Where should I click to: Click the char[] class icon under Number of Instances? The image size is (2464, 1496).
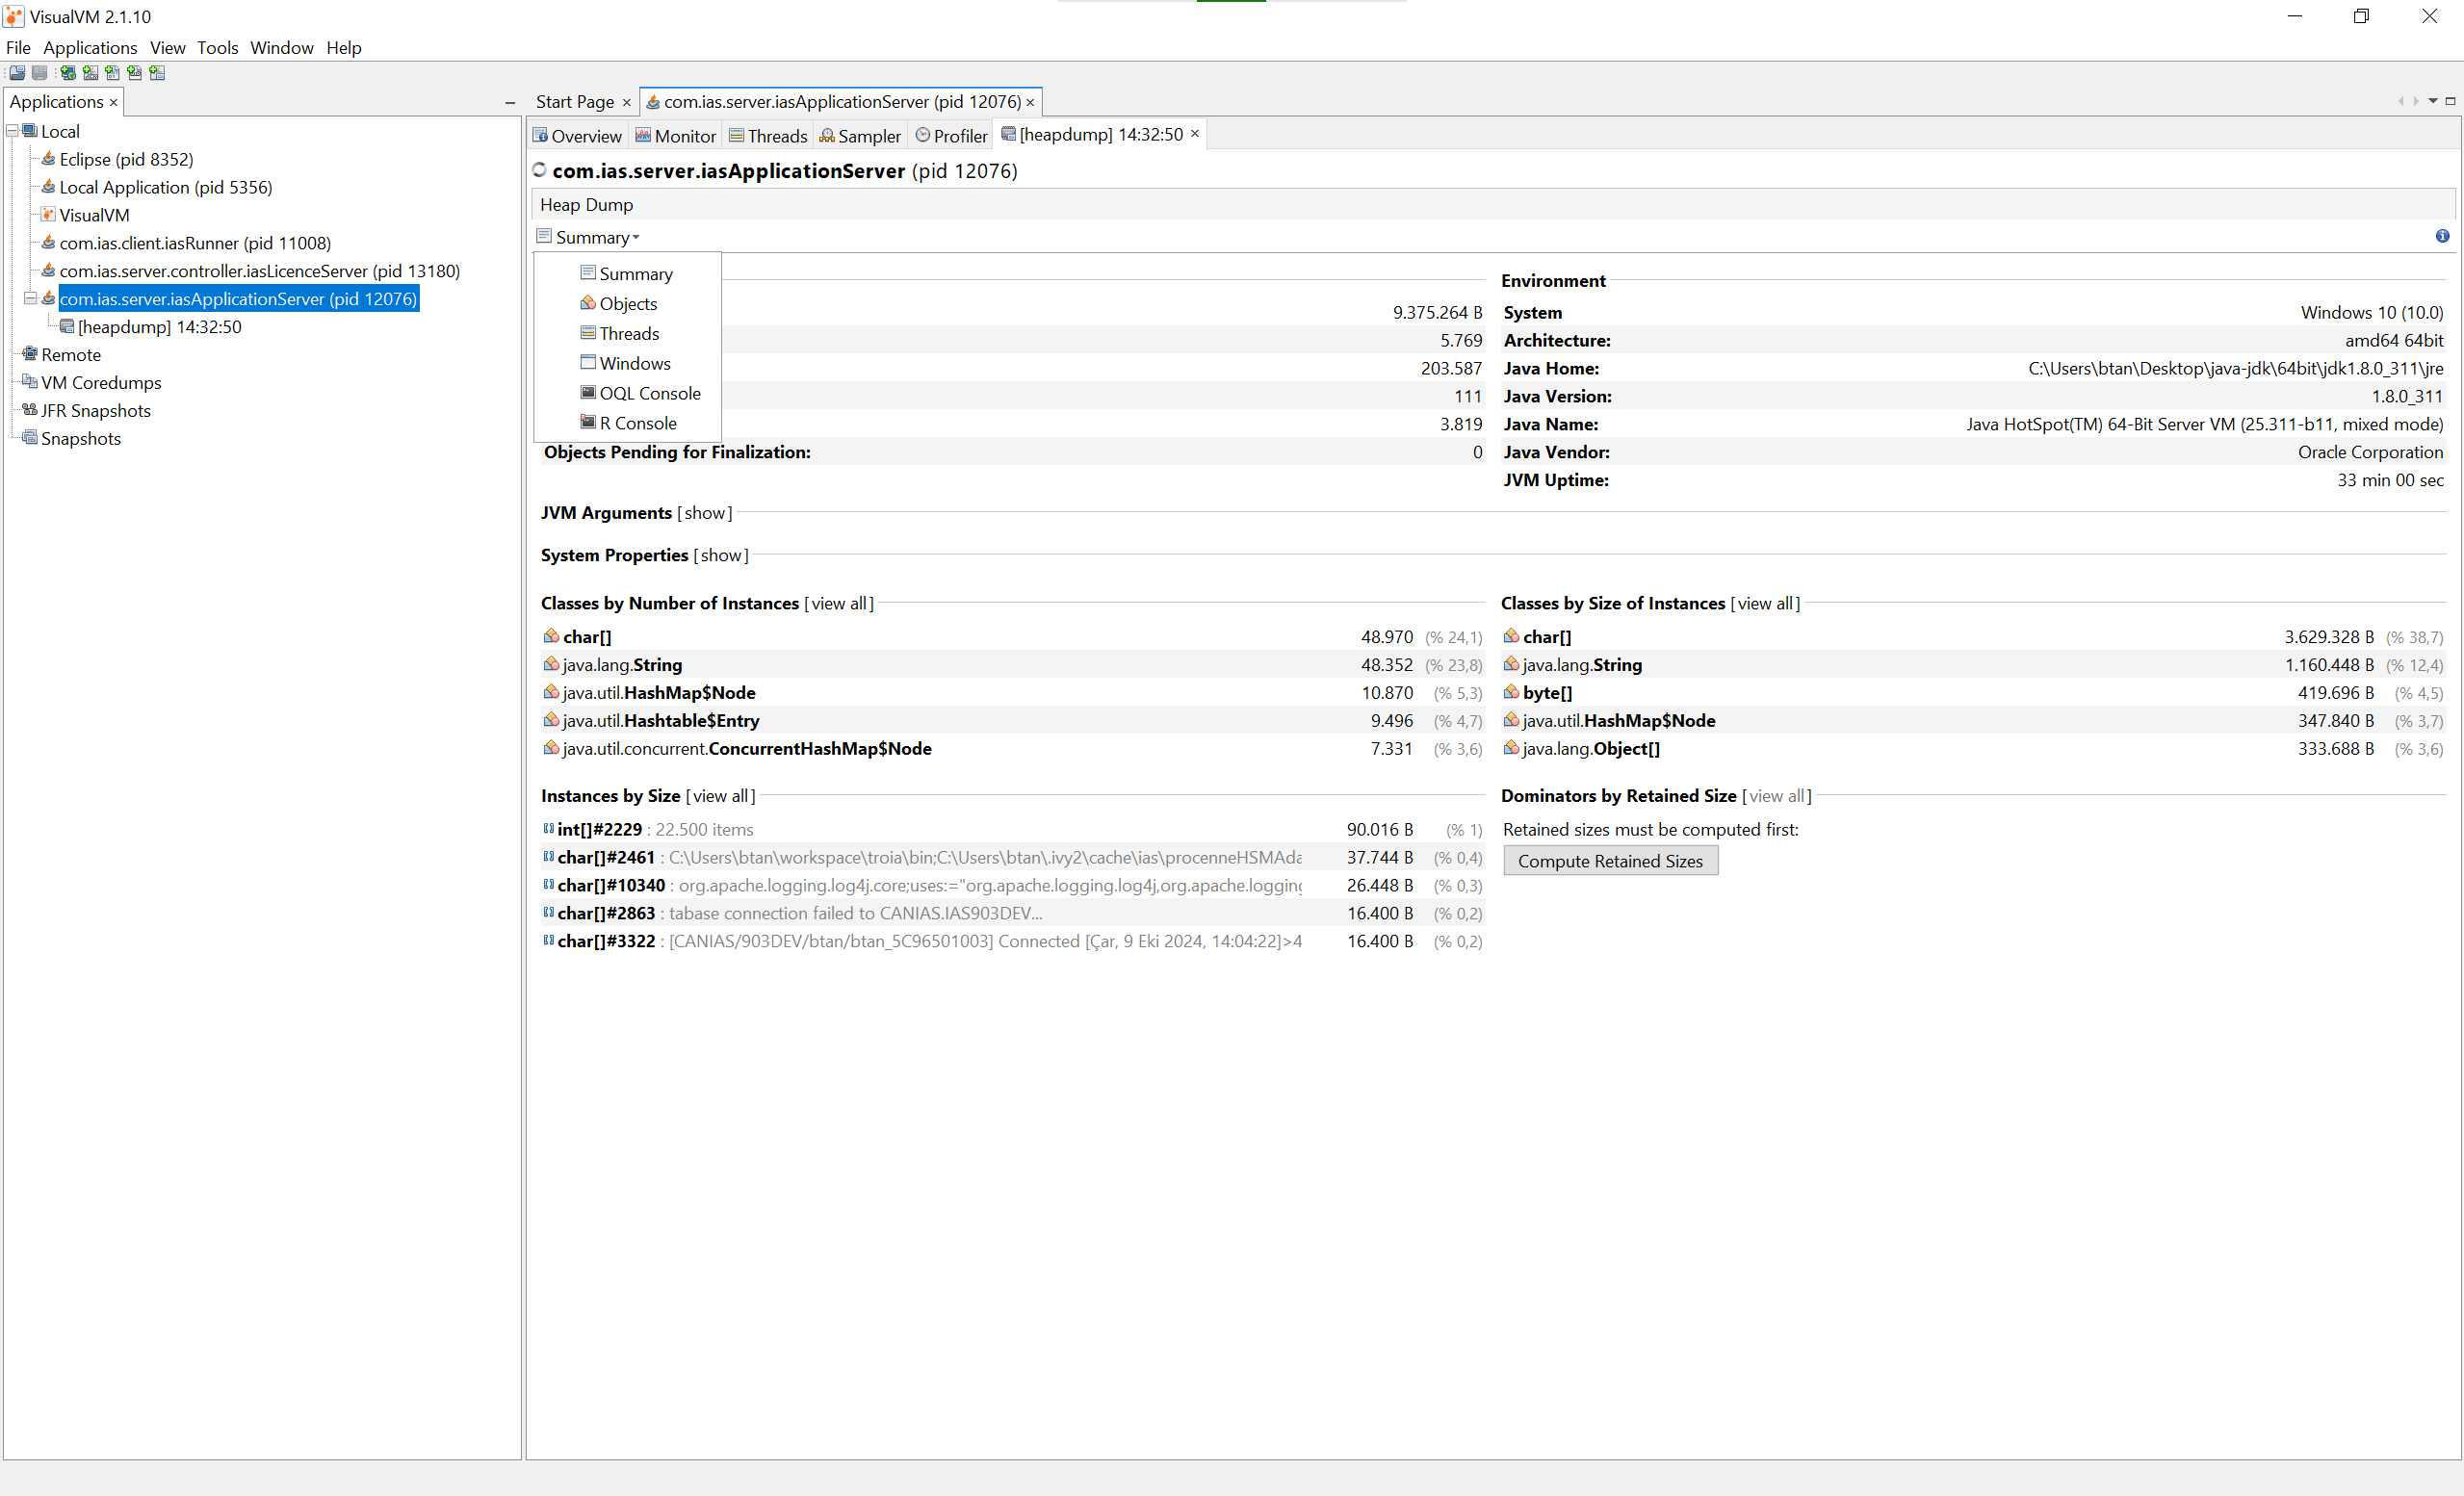pyautogui.click(x=551, y=636)
